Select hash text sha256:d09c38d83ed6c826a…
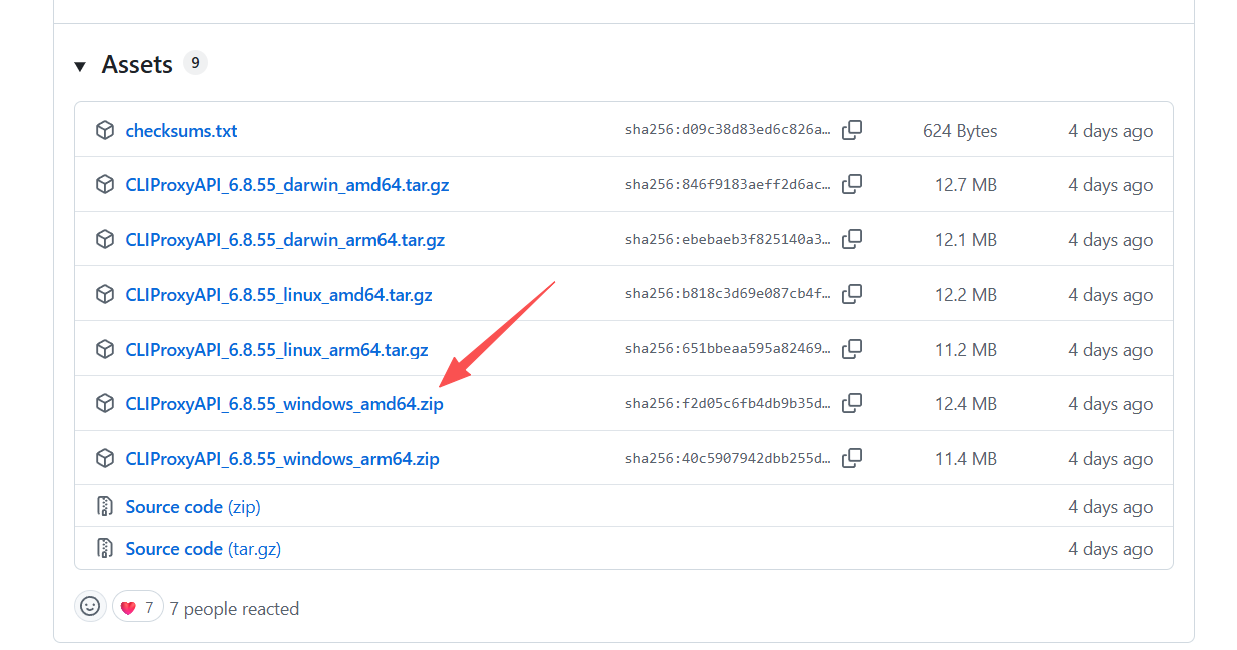This screenshot has height=650, width=1237. click(728, 131)
